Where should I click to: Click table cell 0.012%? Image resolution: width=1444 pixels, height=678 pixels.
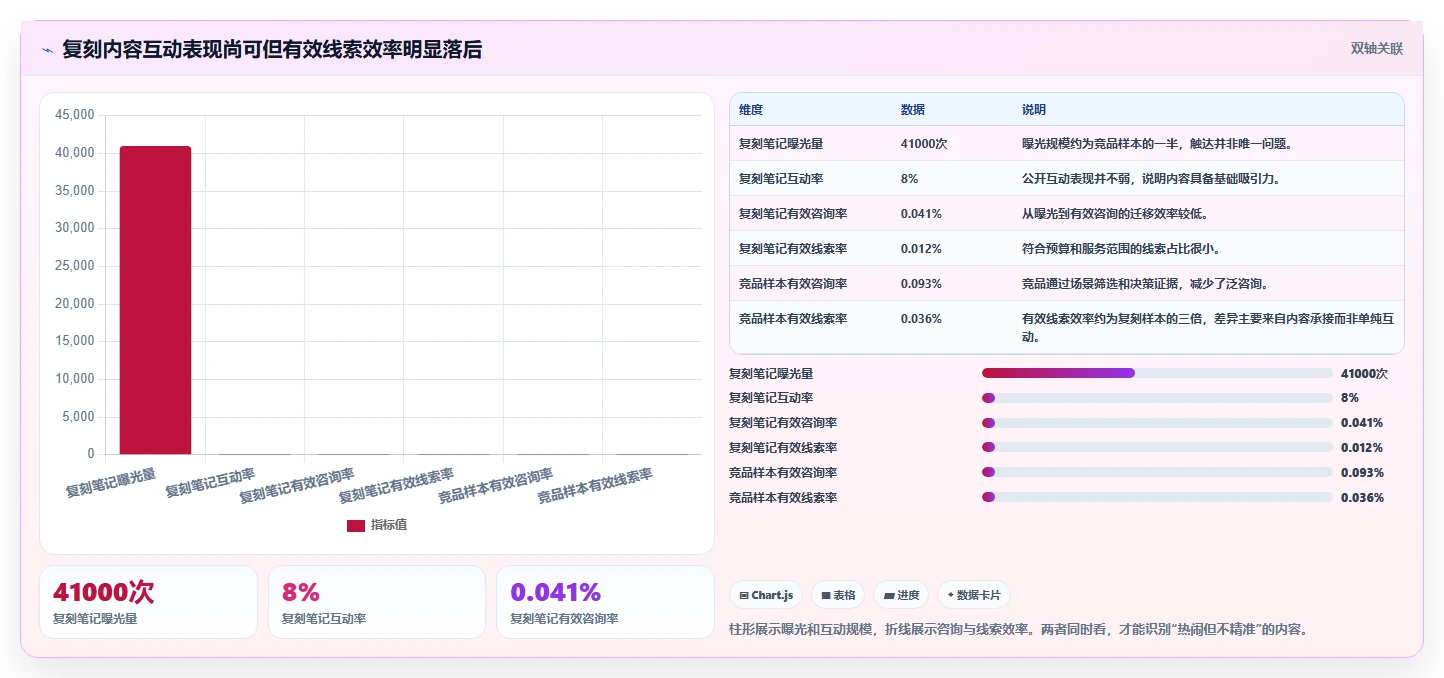tap(921, 249)
